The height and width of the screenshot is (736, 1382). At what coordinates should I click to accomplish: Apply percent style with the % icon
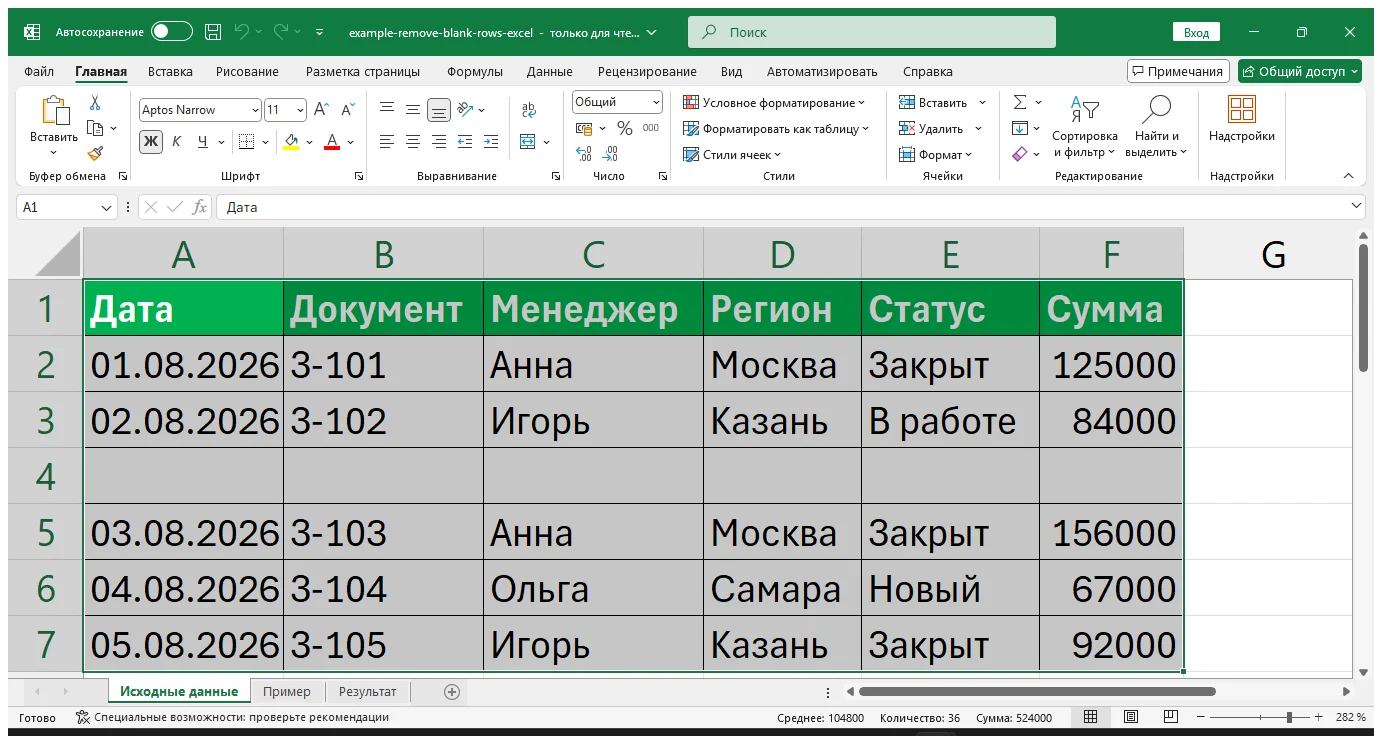(x=625, y=128)
